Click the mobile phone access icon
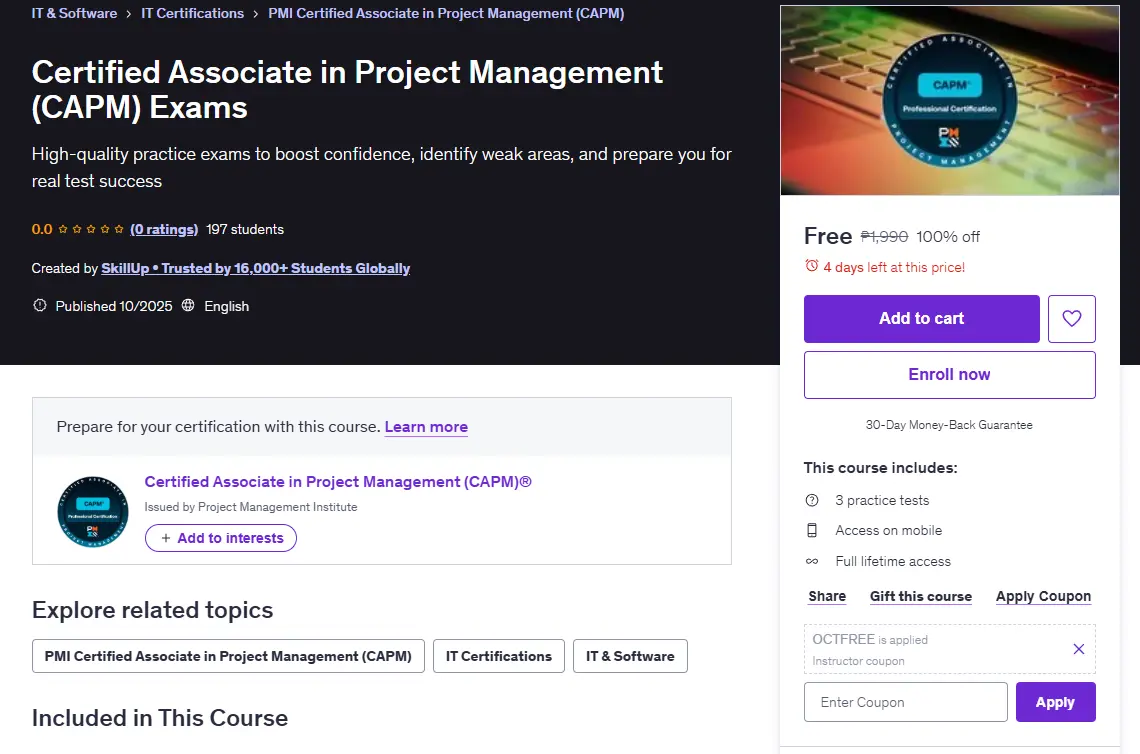 [812, 531]
